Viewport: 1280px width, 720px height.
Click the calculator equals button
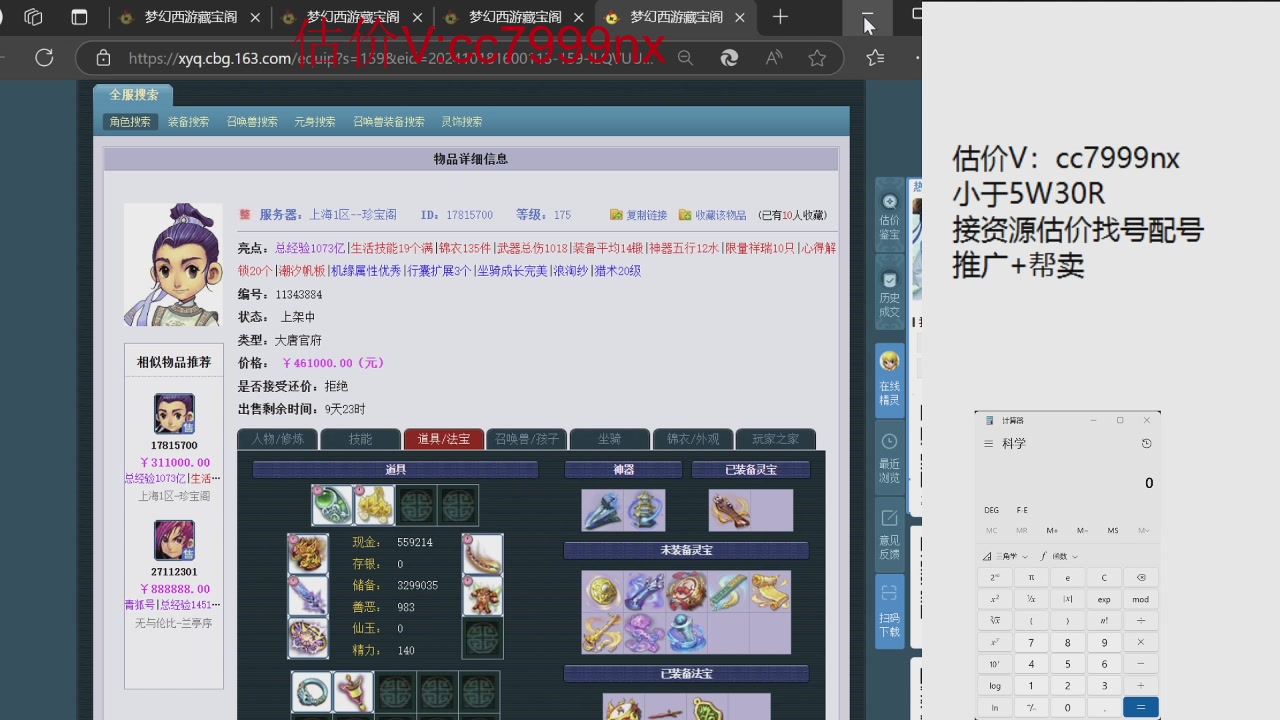(1141, 707)
